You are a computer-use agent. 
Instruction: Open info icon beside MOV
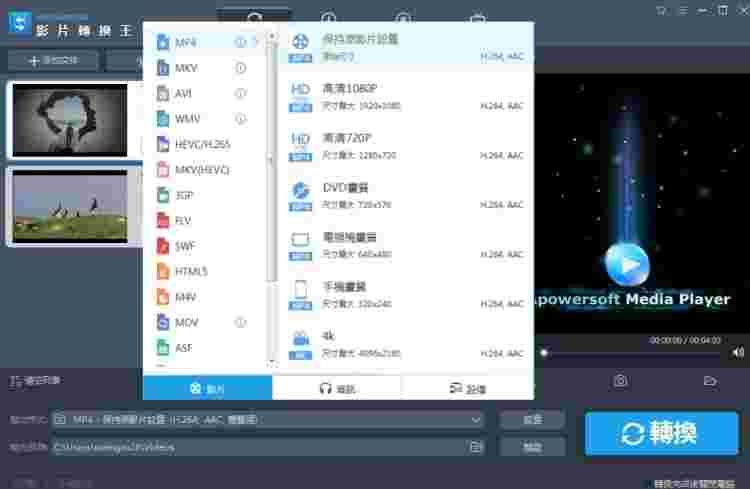point(241,322)
